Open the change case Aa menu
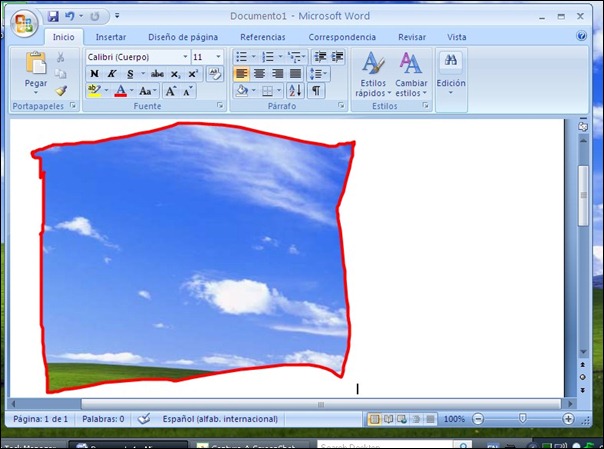This screenshot has width=604, height=449. click(x=148, y=91)
